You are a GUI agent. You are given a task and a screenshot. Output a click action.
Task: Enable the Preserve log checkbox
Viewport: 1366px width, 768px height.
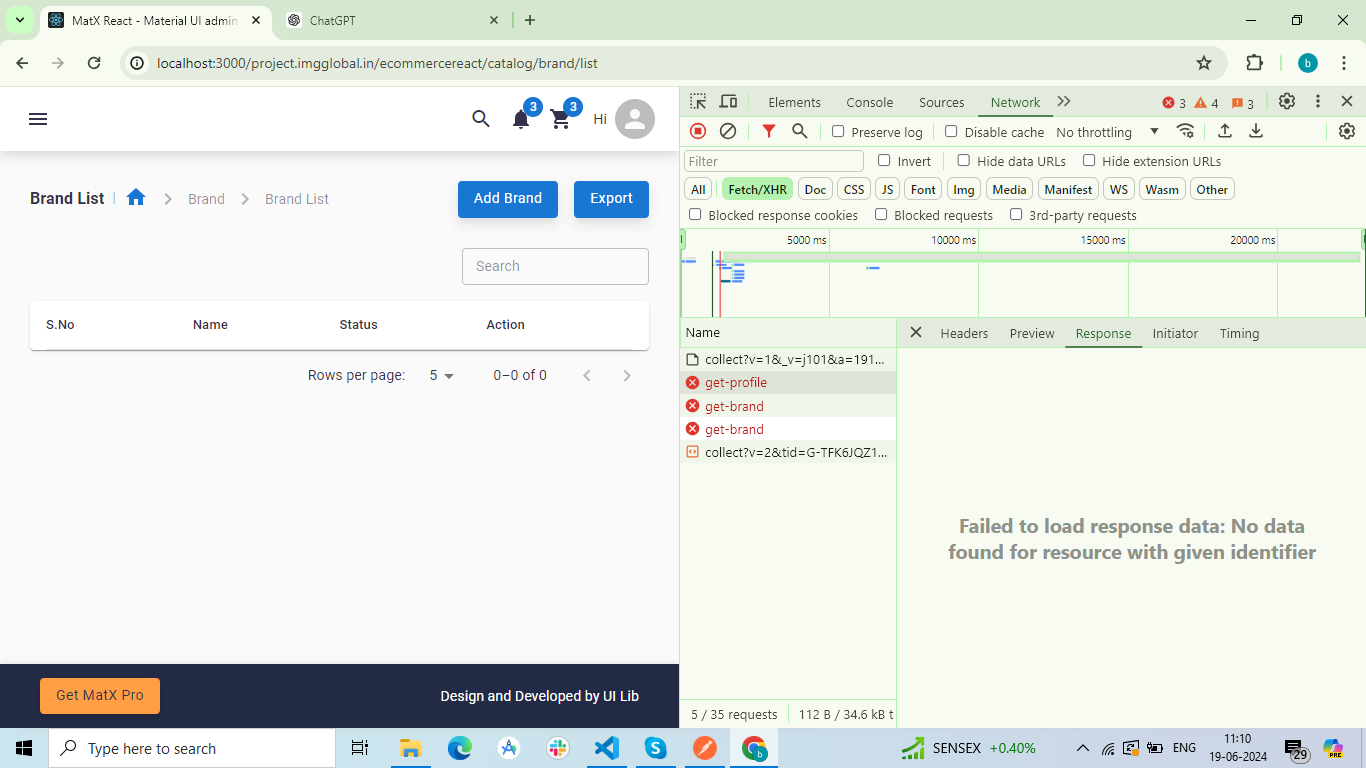coord(838,132)
